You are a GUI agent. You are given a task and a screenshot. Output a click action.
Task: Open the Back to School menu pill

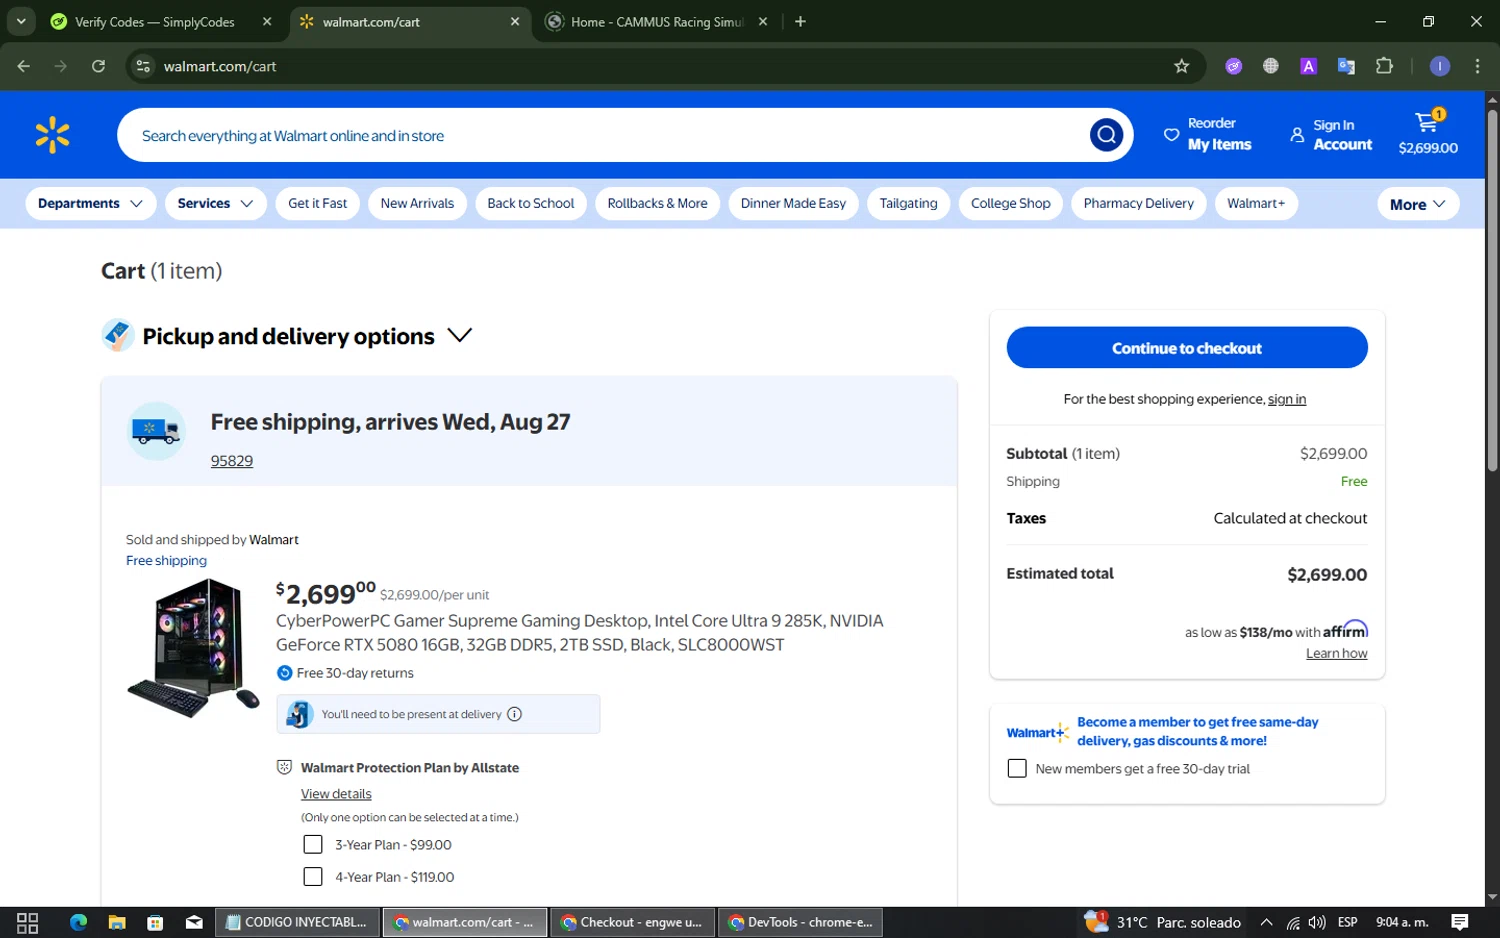coord(531,203)
